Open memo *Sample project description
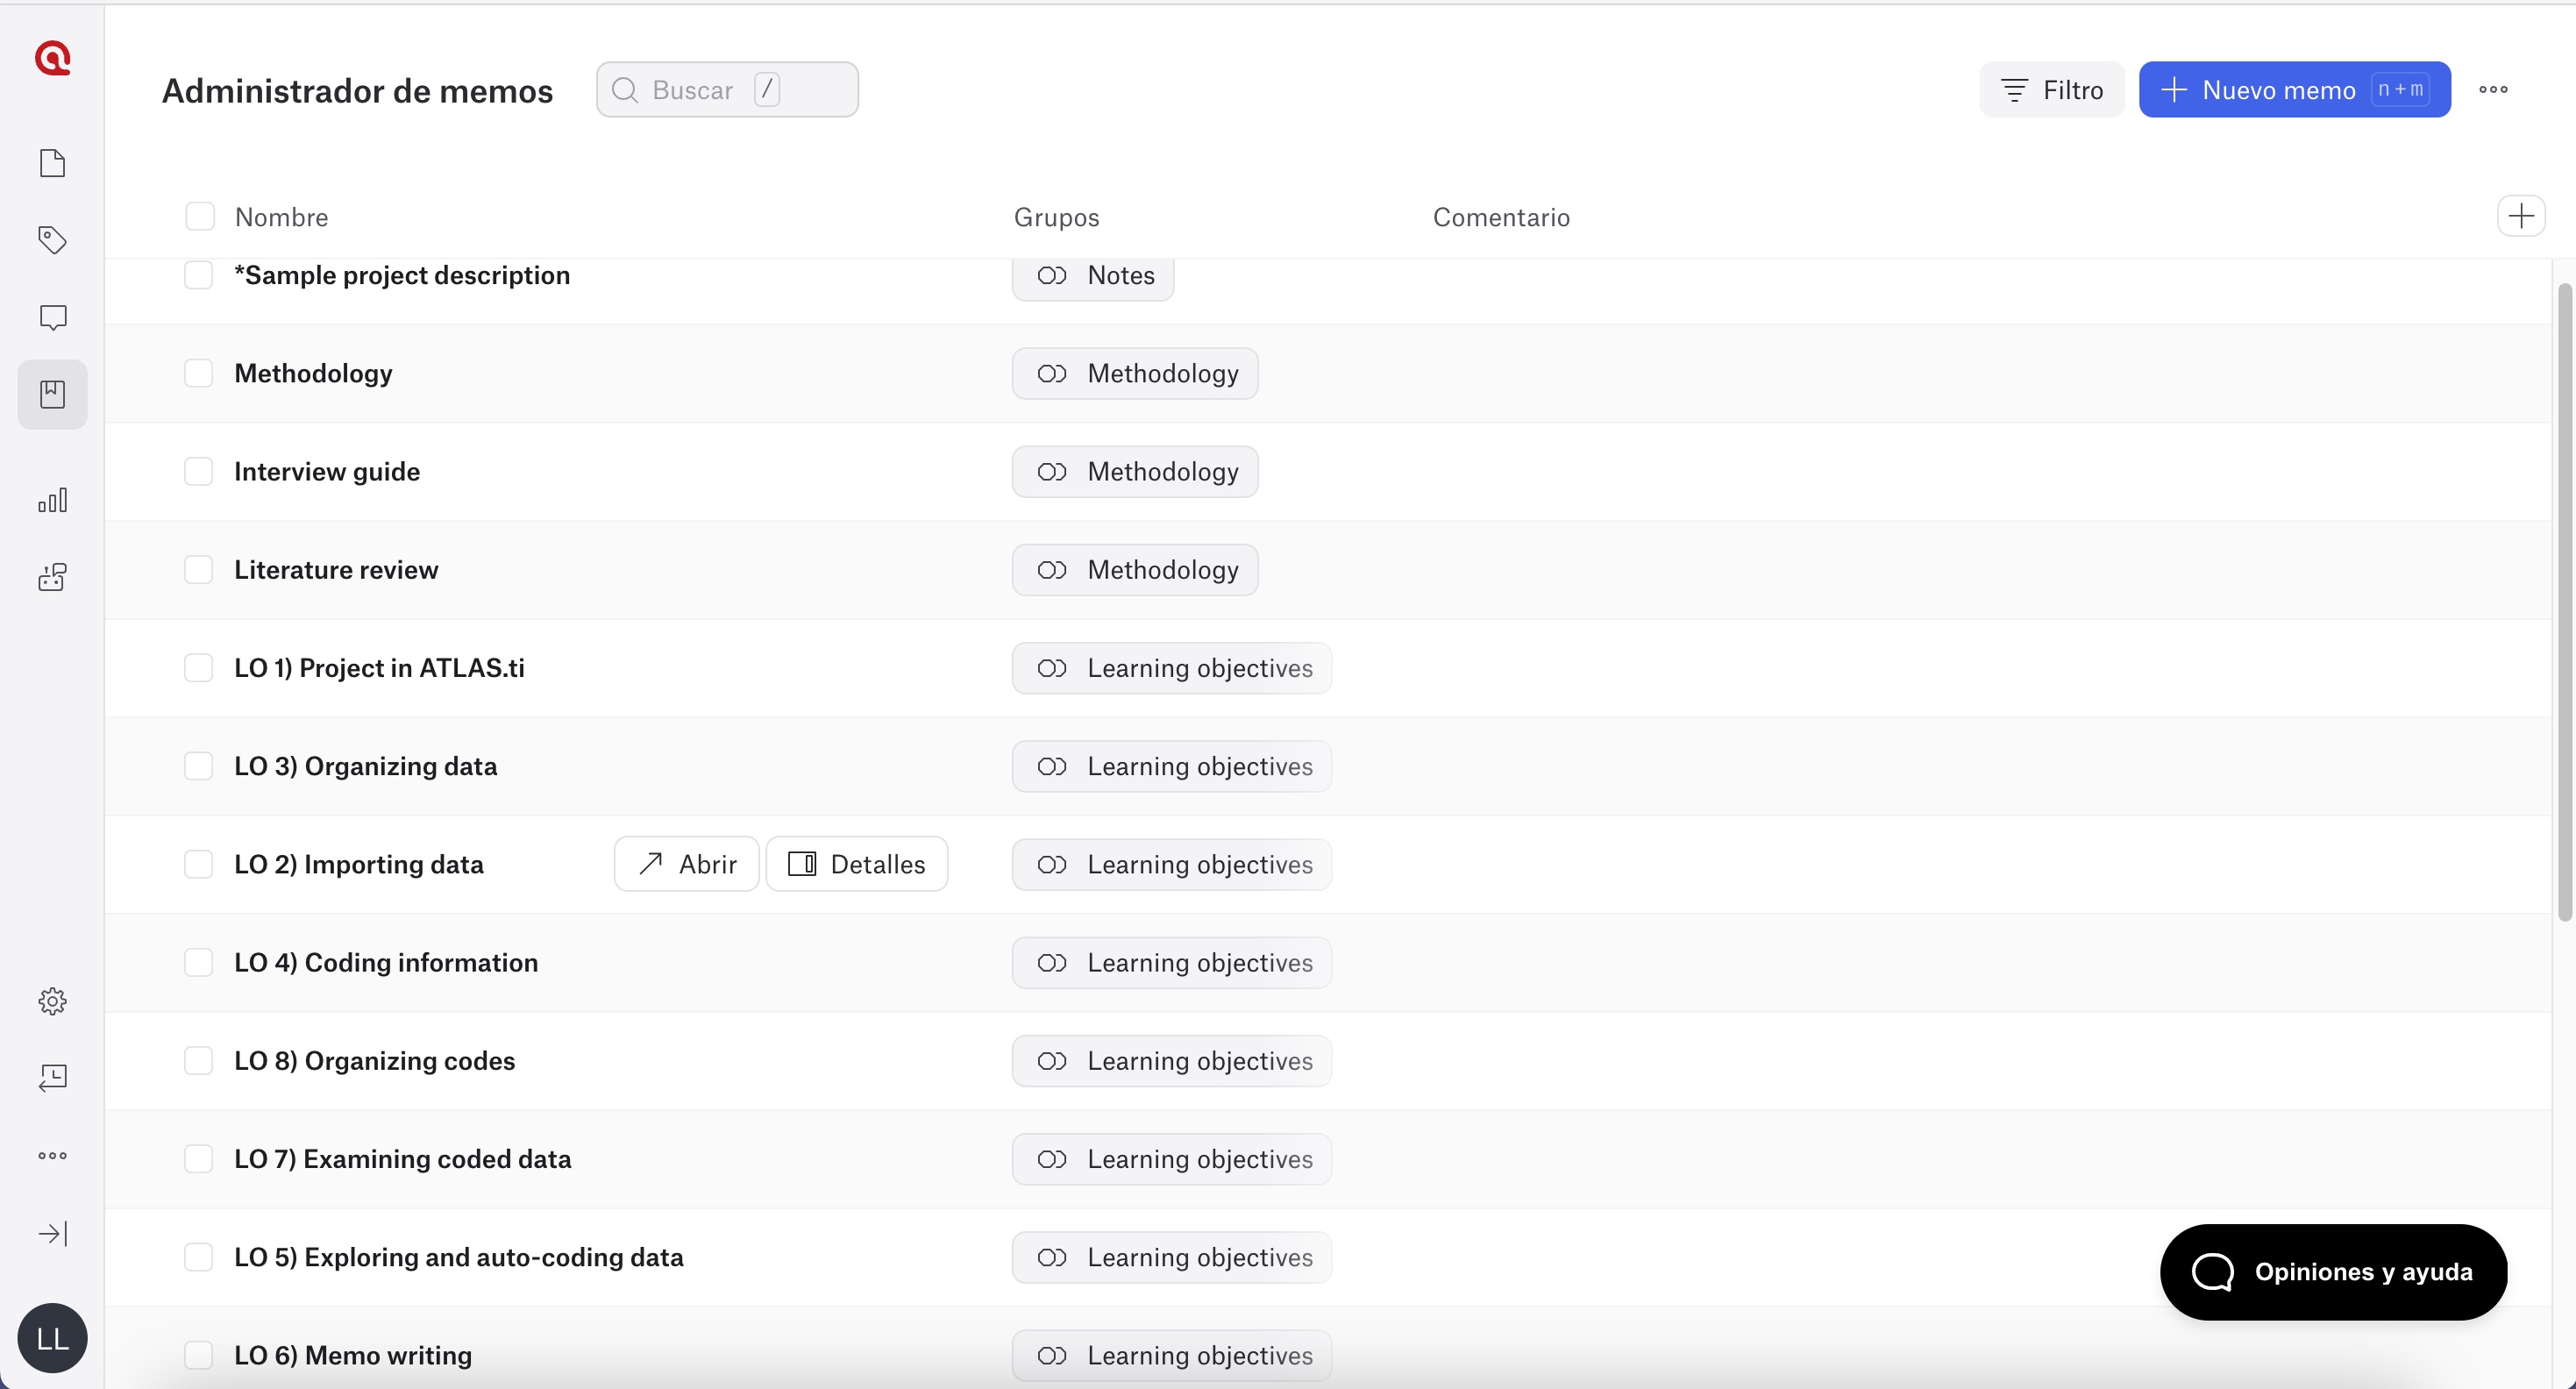 click(x=402, y=275)
